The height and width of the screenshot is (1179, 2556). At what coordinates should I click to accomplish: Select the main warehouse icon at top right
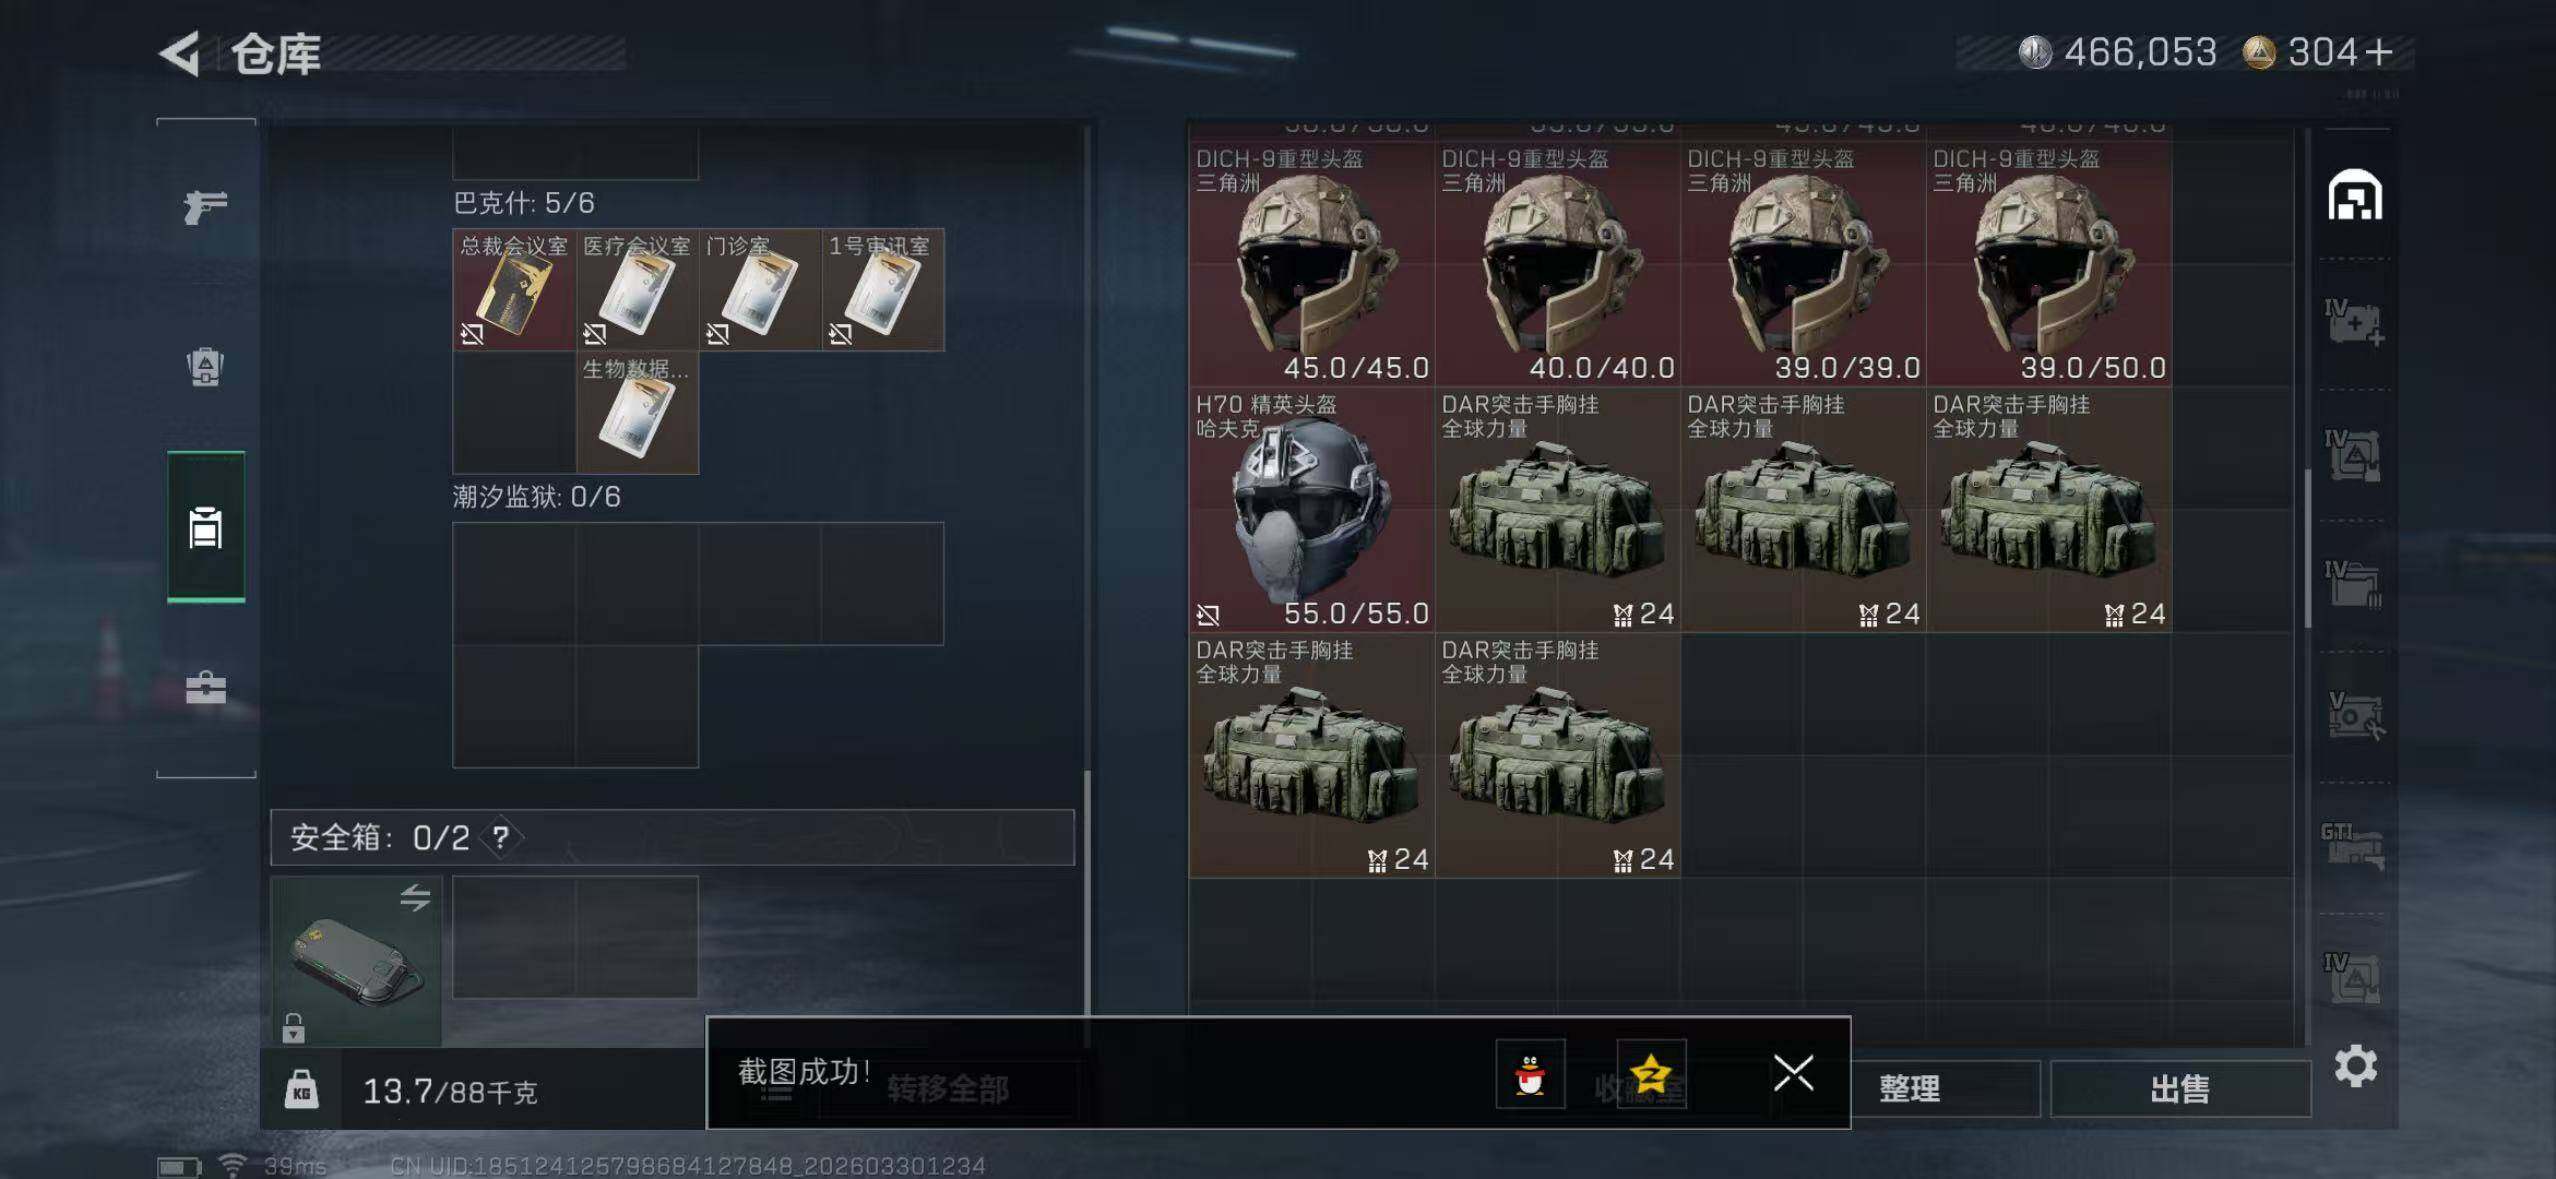click(2354, 195)
